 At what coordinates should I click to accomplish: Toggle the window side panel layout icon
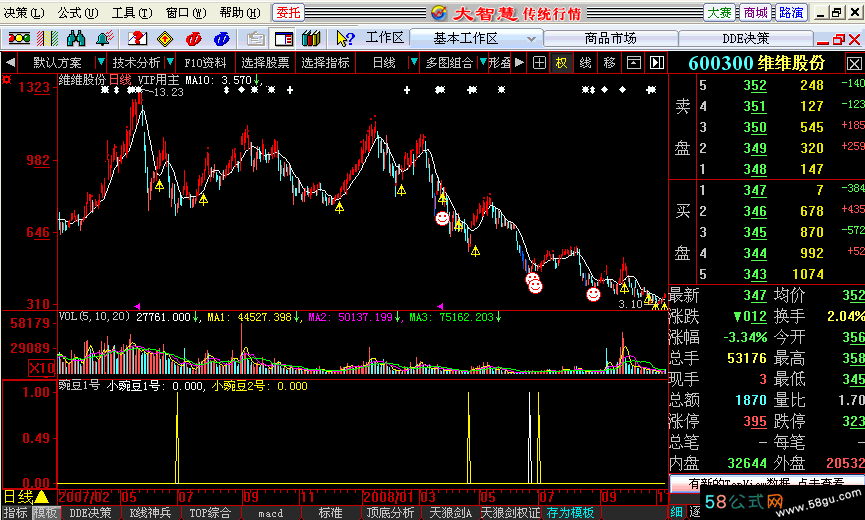284,39
